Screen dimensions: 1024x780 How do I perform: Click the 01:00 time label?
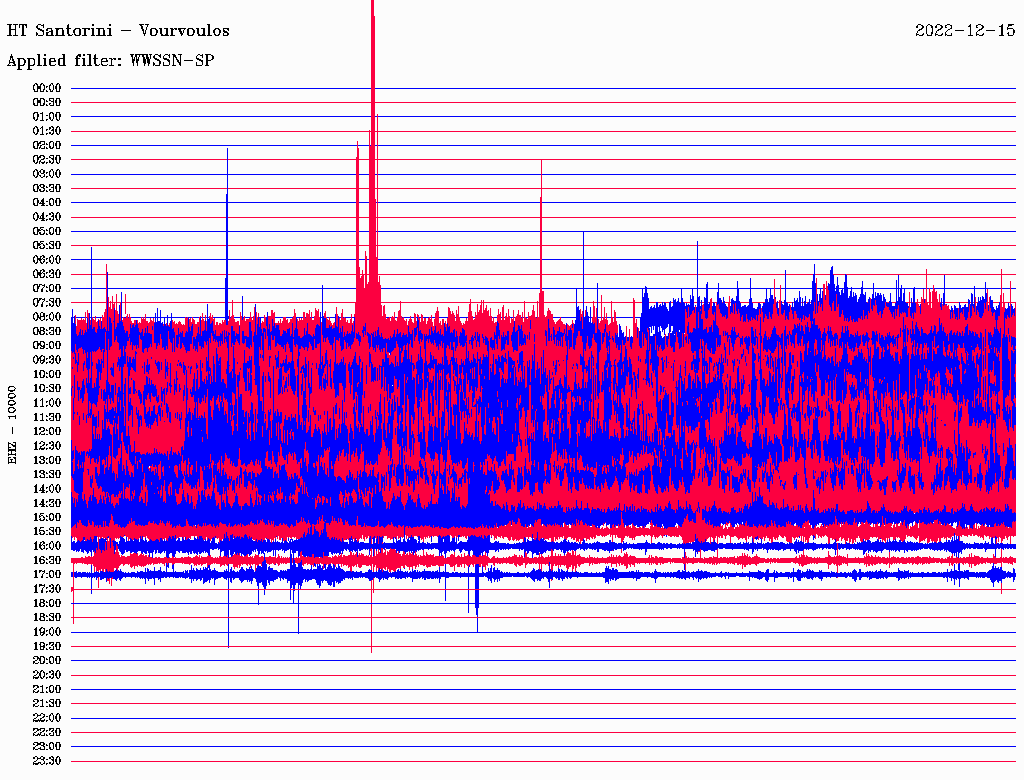pyautogui.click(x=47, y=117)
